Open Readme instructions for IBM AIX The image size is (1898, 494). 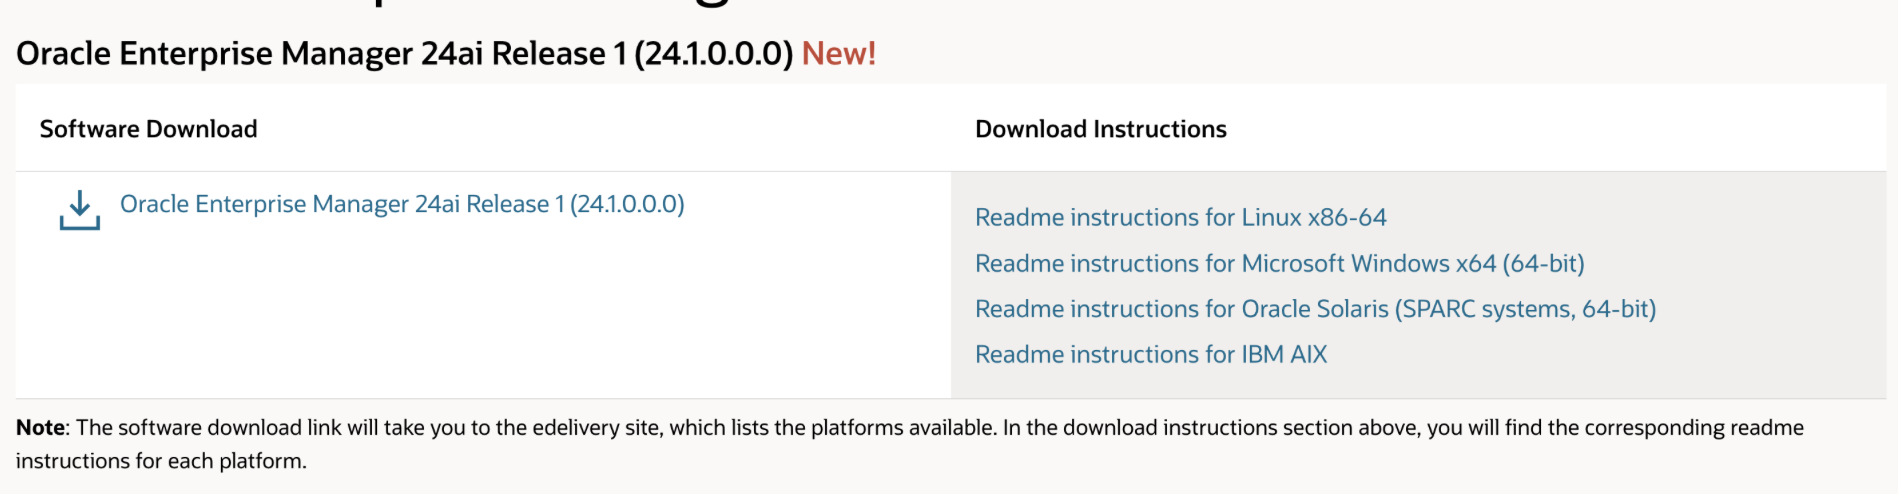coord(1150,354)
